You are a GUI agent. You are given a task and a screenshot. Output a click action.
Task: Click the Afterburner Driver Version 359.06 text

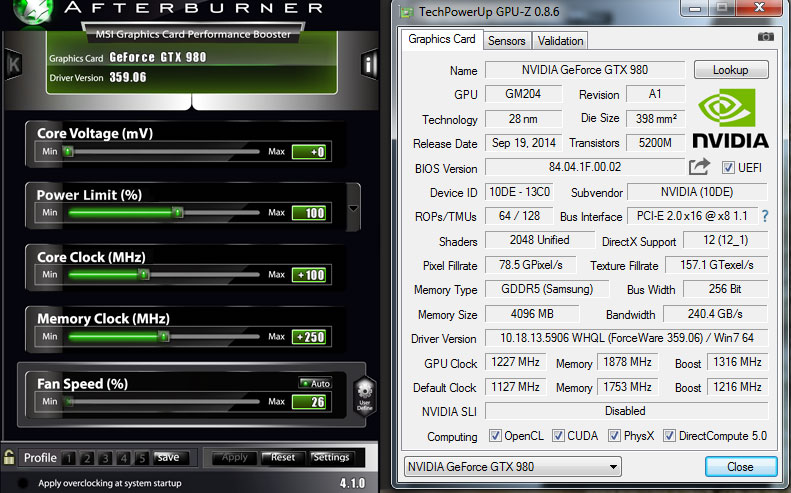[128, 77]
